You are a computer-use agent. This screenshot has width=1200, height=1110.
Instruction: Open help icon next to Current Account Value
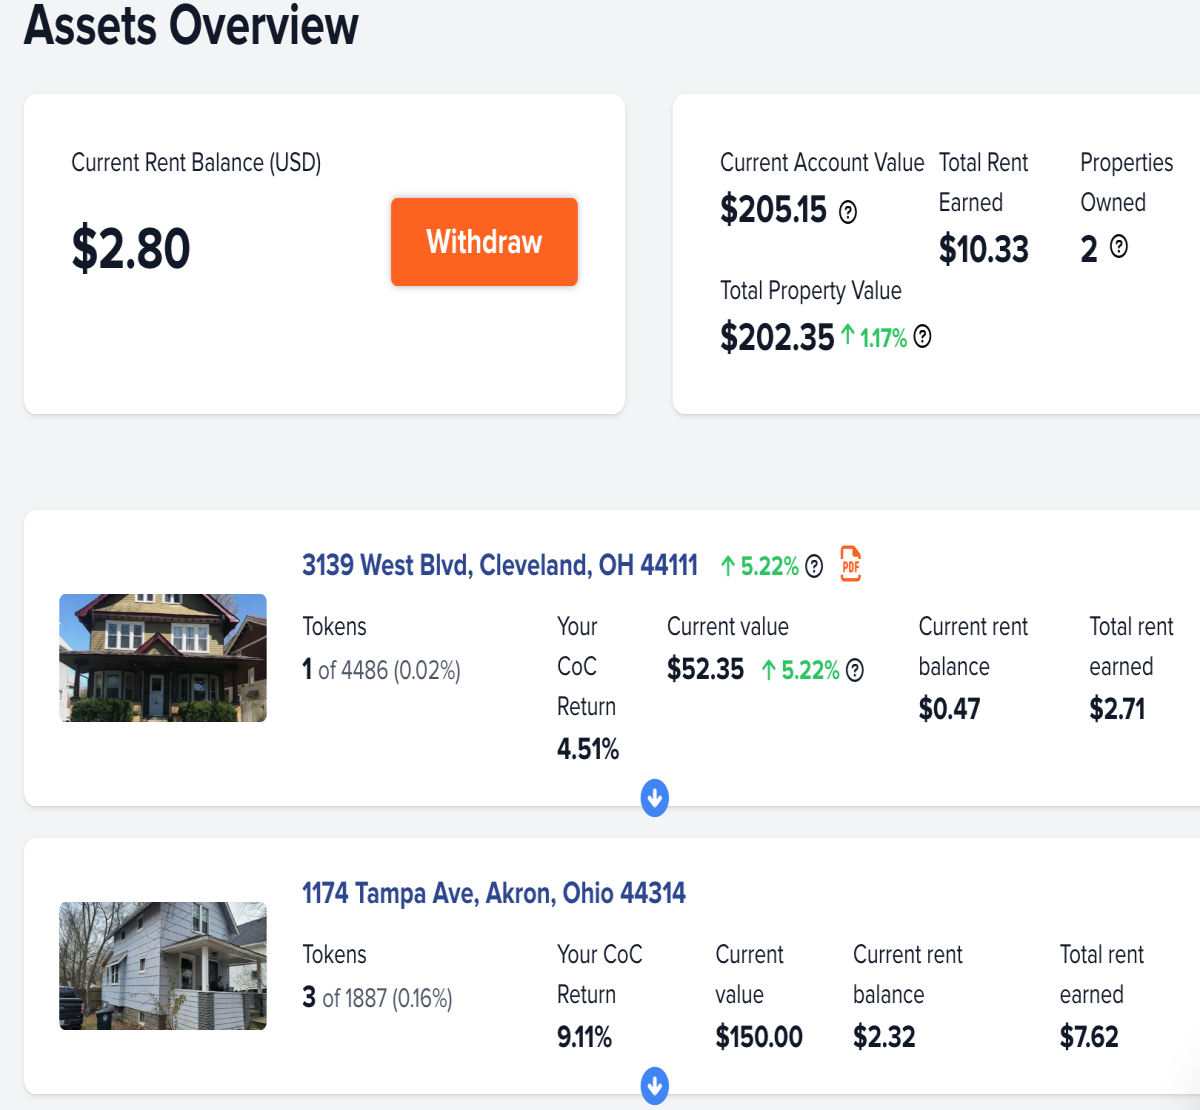(848, 212)
